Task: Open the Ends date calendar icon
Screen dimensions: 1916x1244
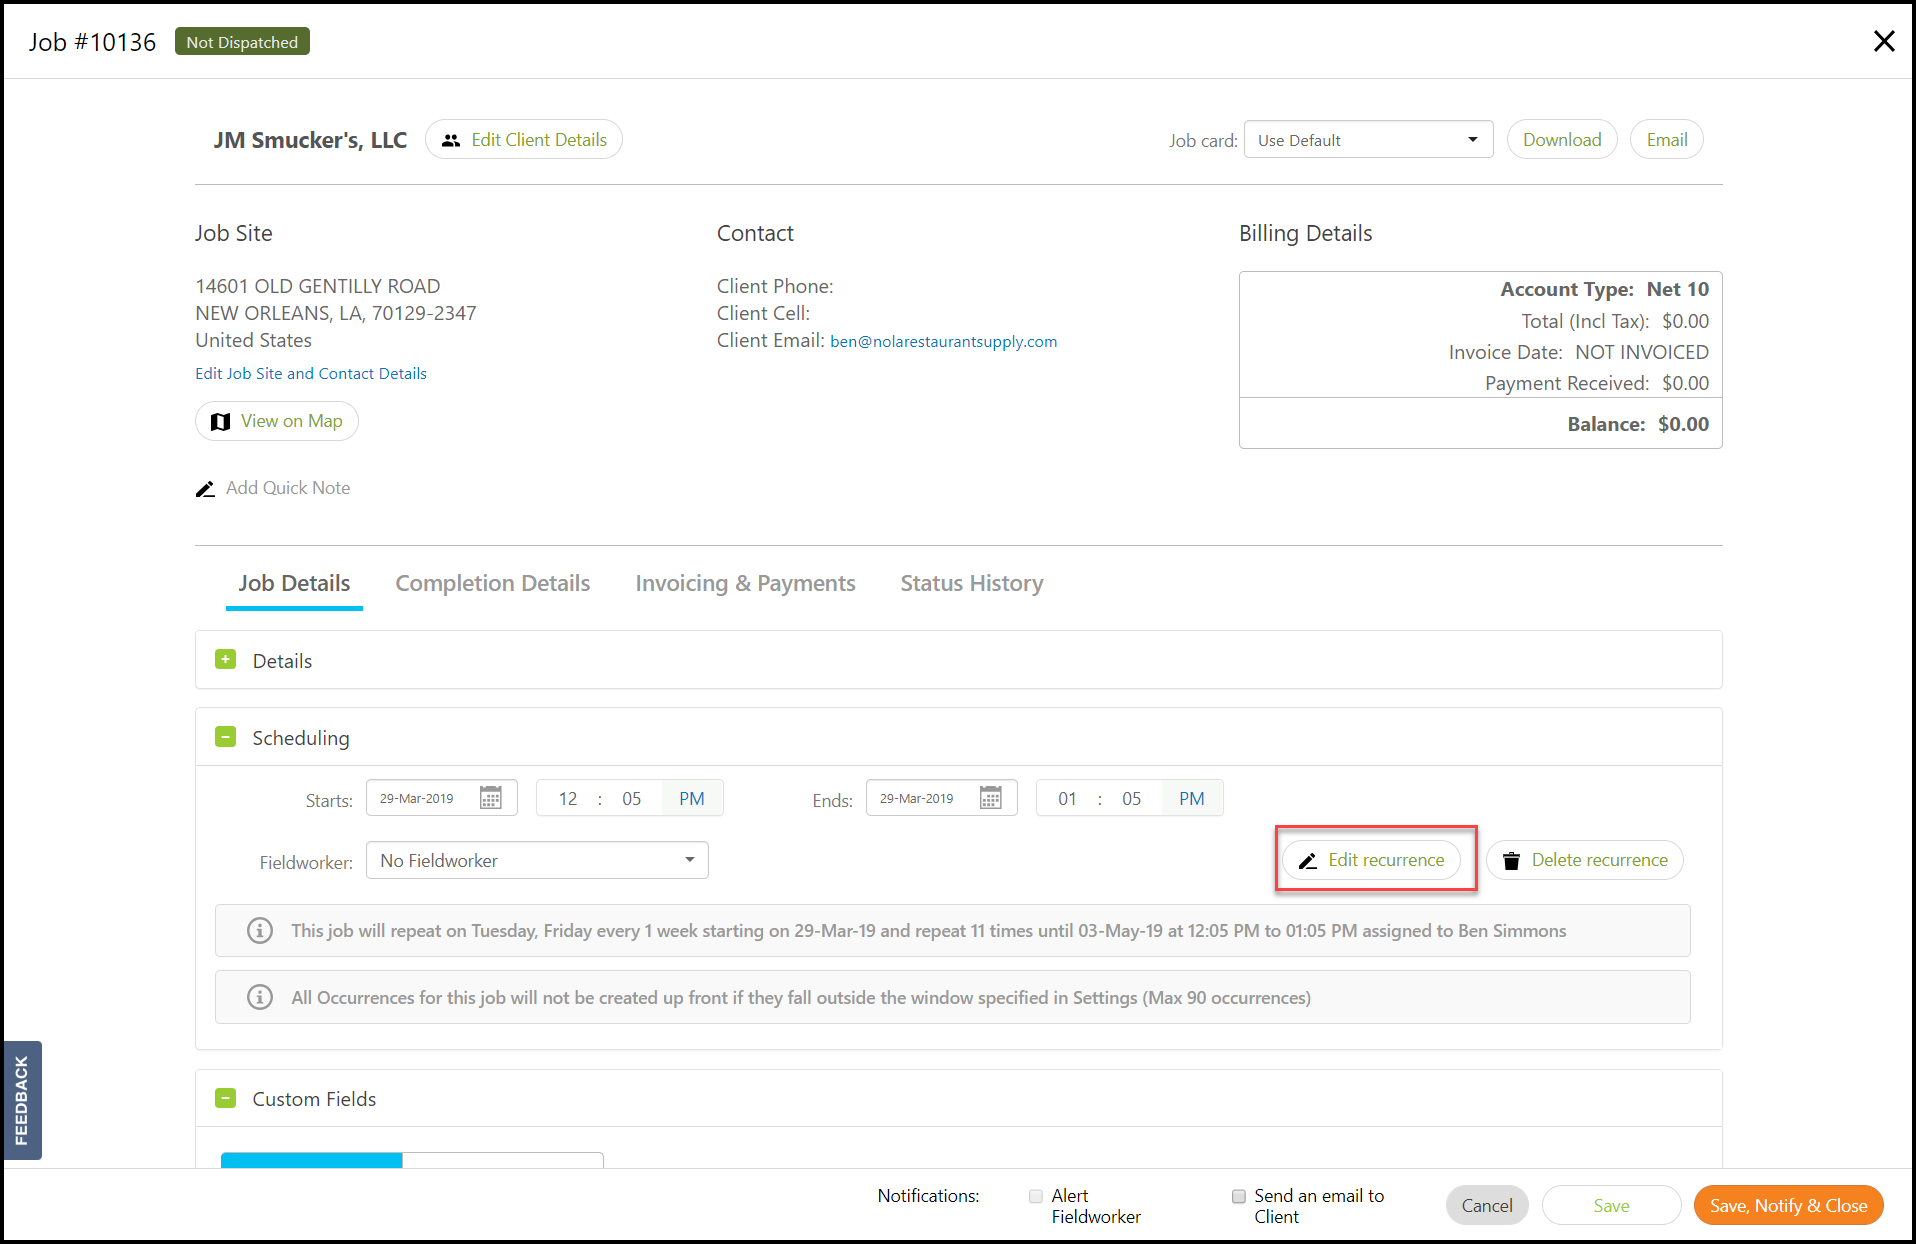Action: pos(990,798)
